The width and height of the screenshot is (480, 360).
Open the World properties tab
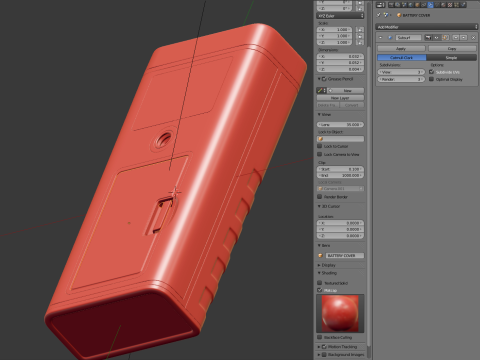pyautogui.click(x=411, y=5)
